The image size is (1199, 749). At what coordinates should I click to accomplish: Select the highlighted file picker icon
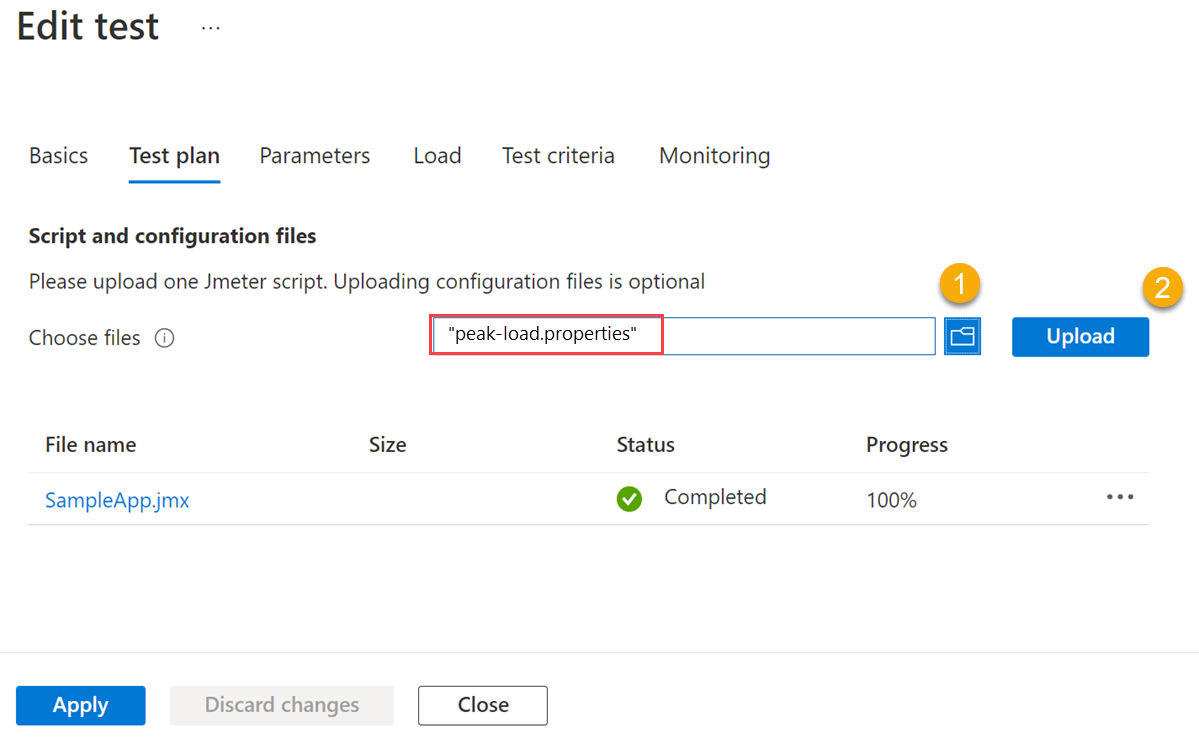(x=961, y=336)
